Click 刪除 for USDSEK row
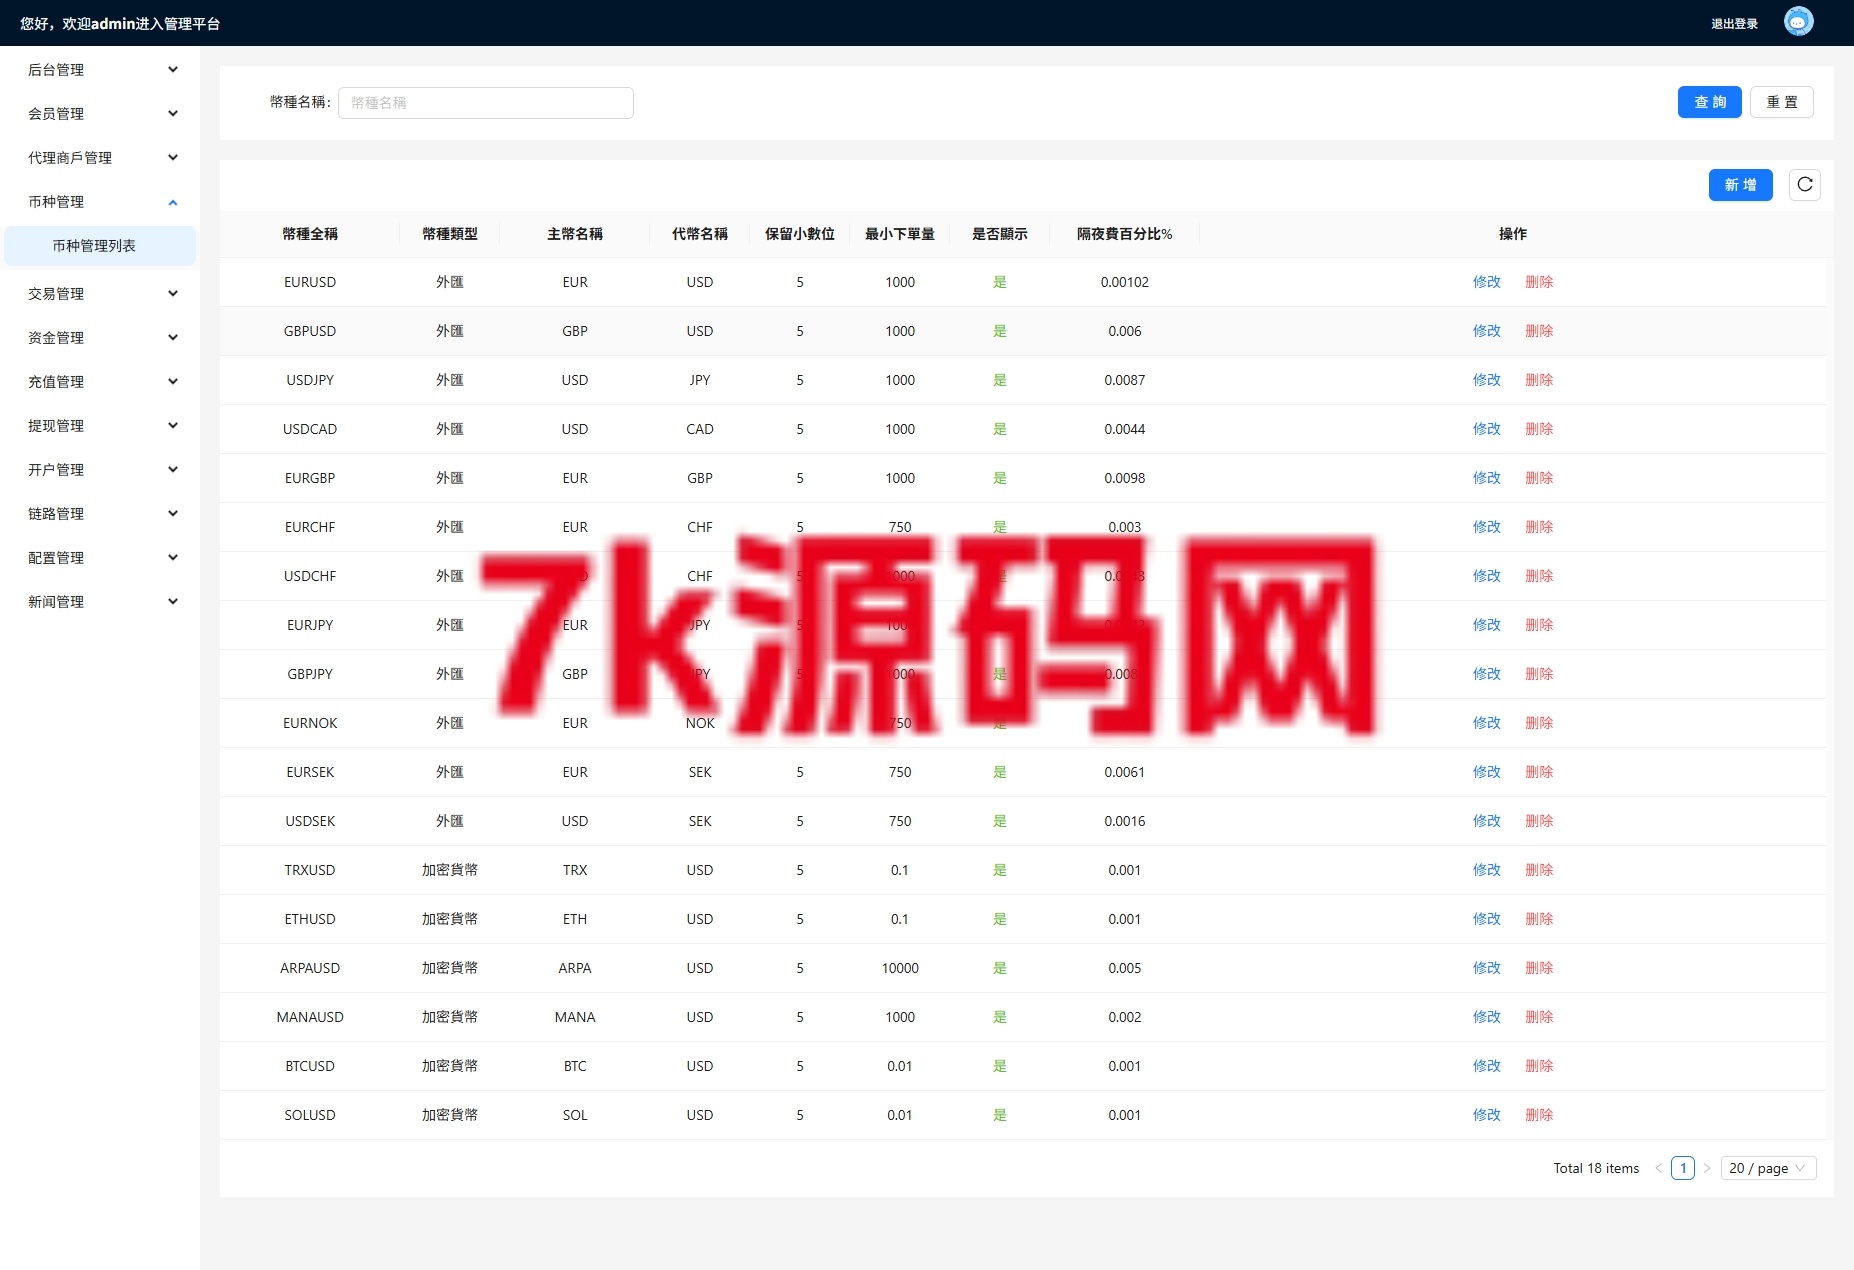The image size is (1854, 1270). 1539,821
